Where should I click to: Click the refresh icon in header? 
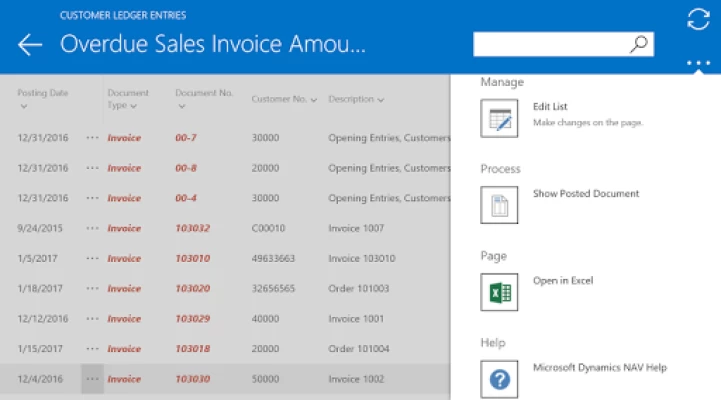pyautogui.click(x=698, y=19)
